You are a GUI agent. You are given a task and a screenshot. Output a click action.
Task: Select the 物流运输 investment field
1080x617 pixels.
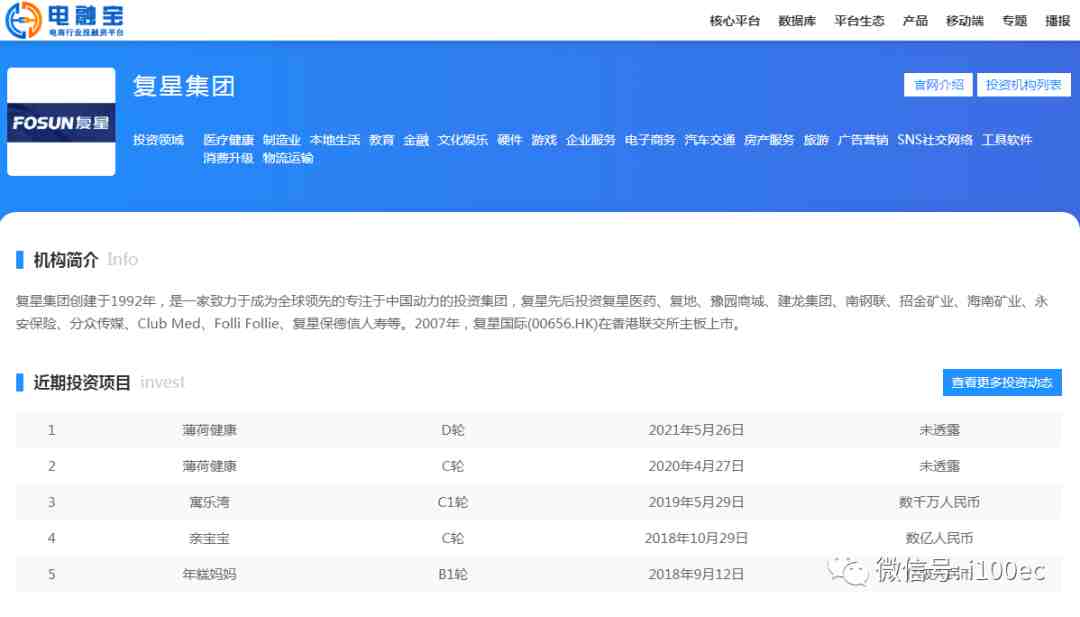click(288, 158)
